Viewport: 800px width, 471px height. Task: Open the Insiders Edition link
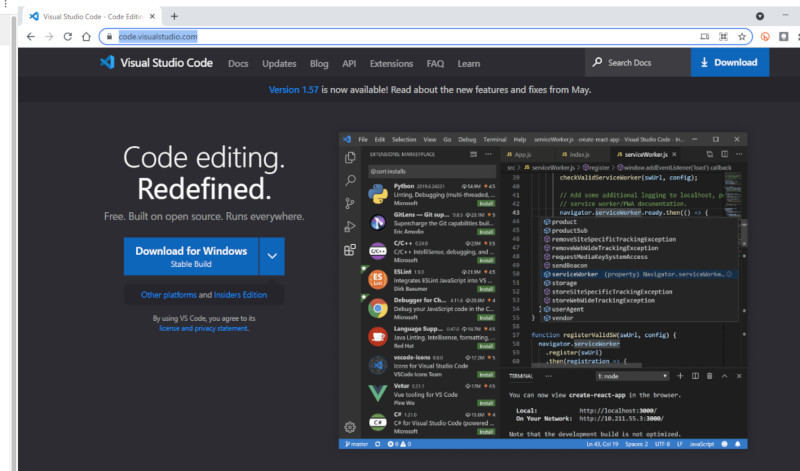[x=241, y=295]
